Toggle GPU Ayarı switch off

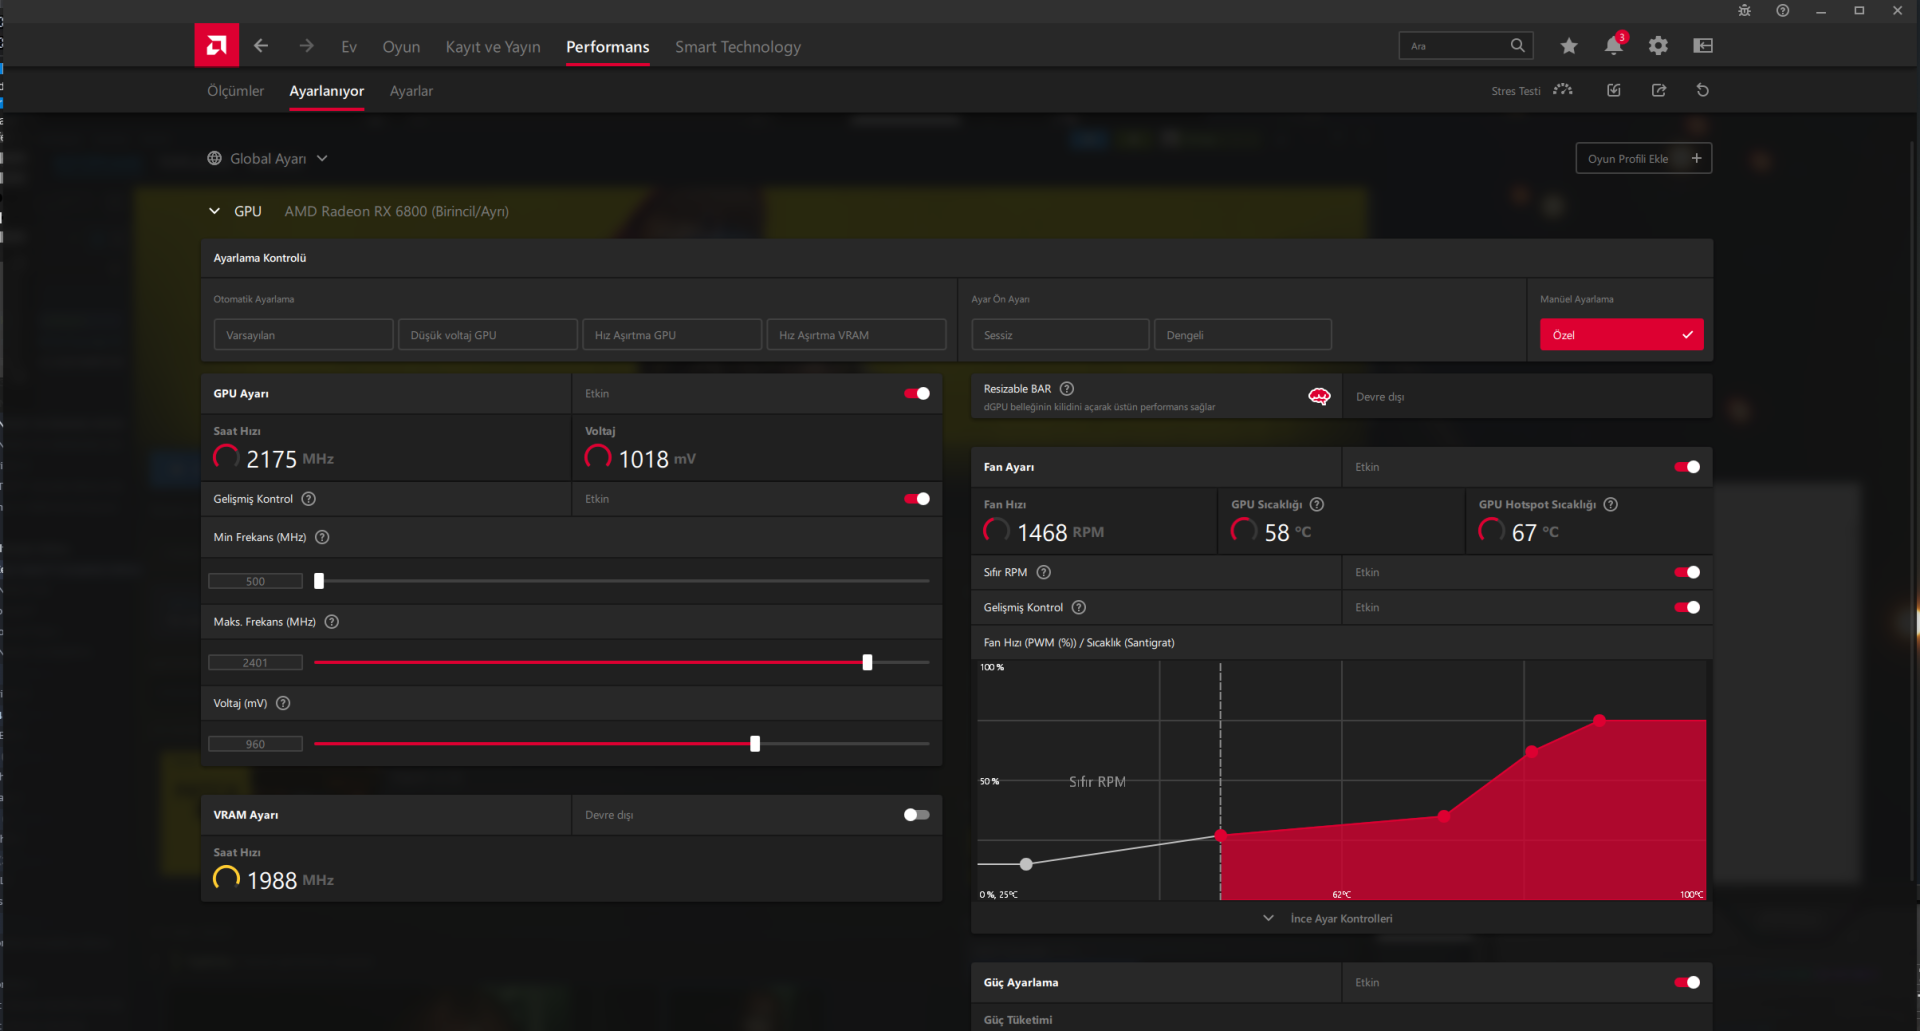(x=917, y=393)
